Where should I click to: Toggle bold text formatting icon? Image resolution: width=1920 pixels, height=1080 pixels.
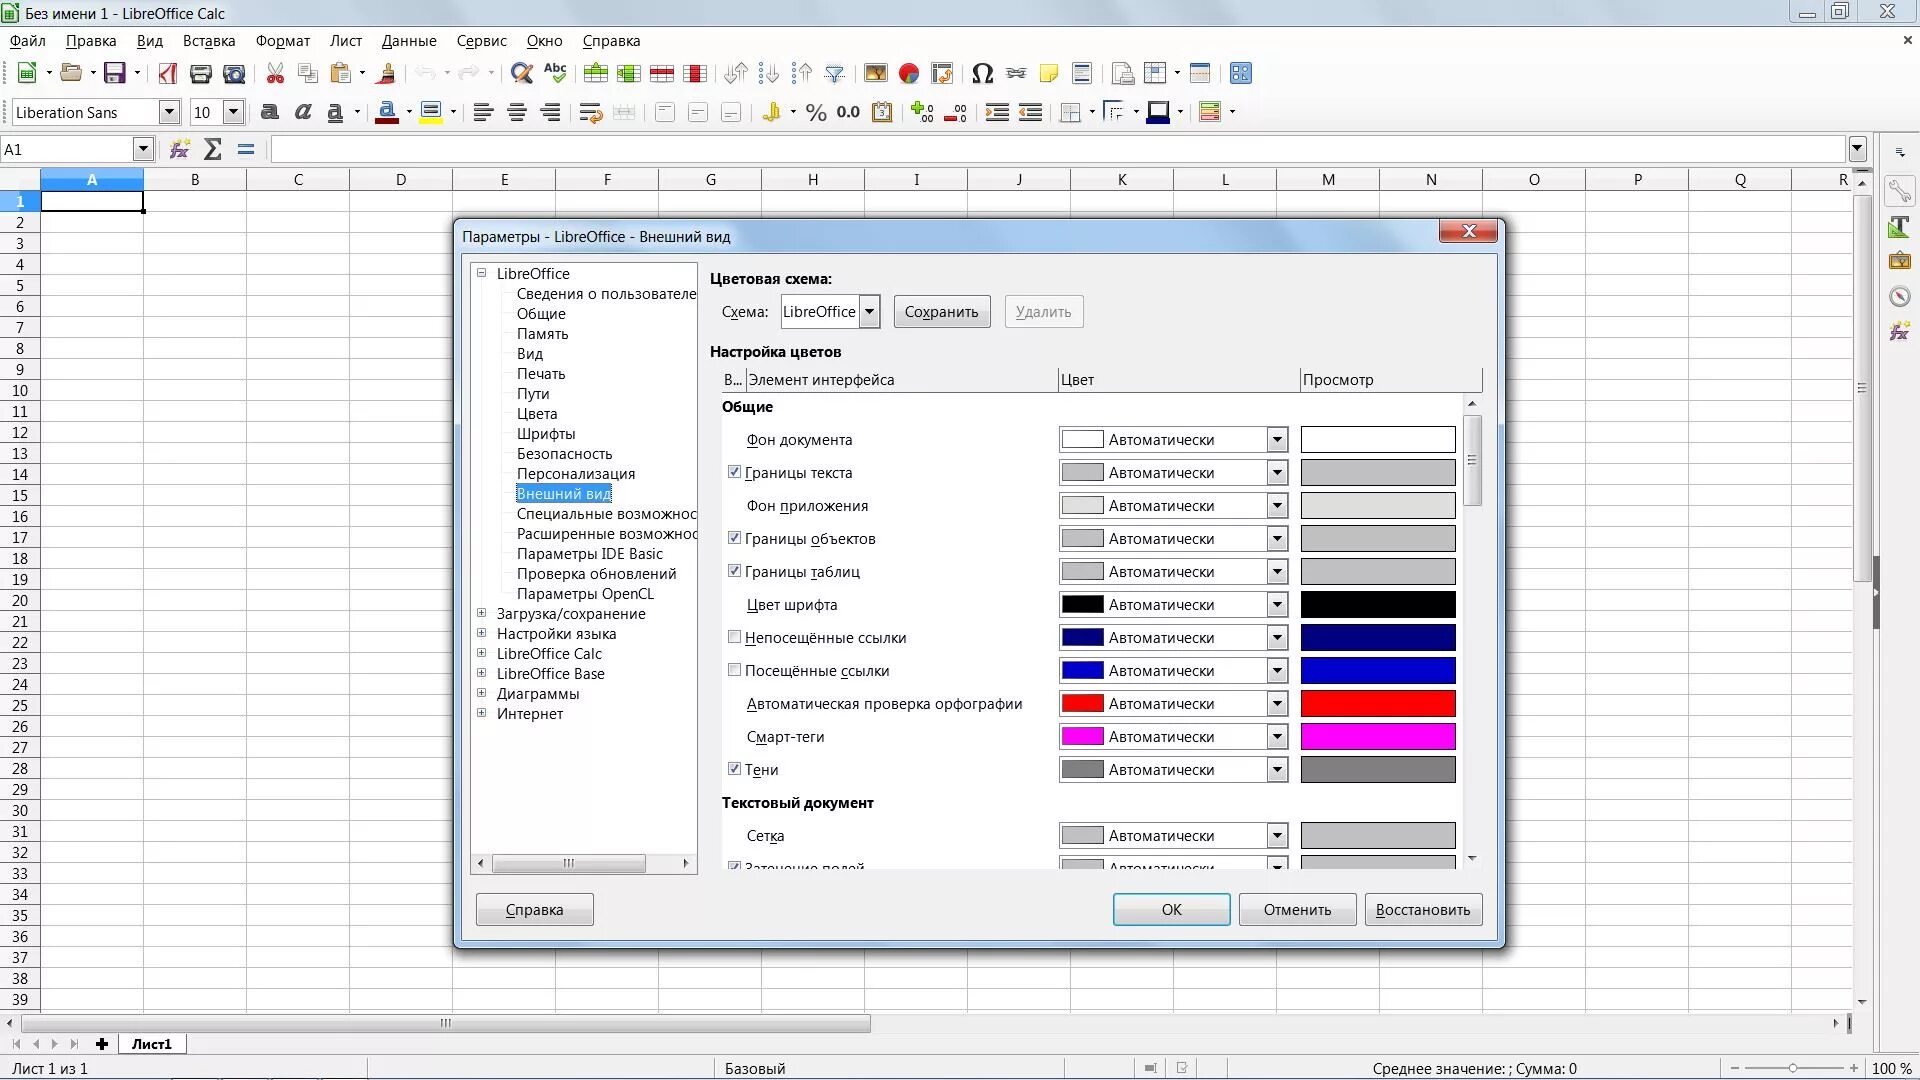(x=269, y=112)
